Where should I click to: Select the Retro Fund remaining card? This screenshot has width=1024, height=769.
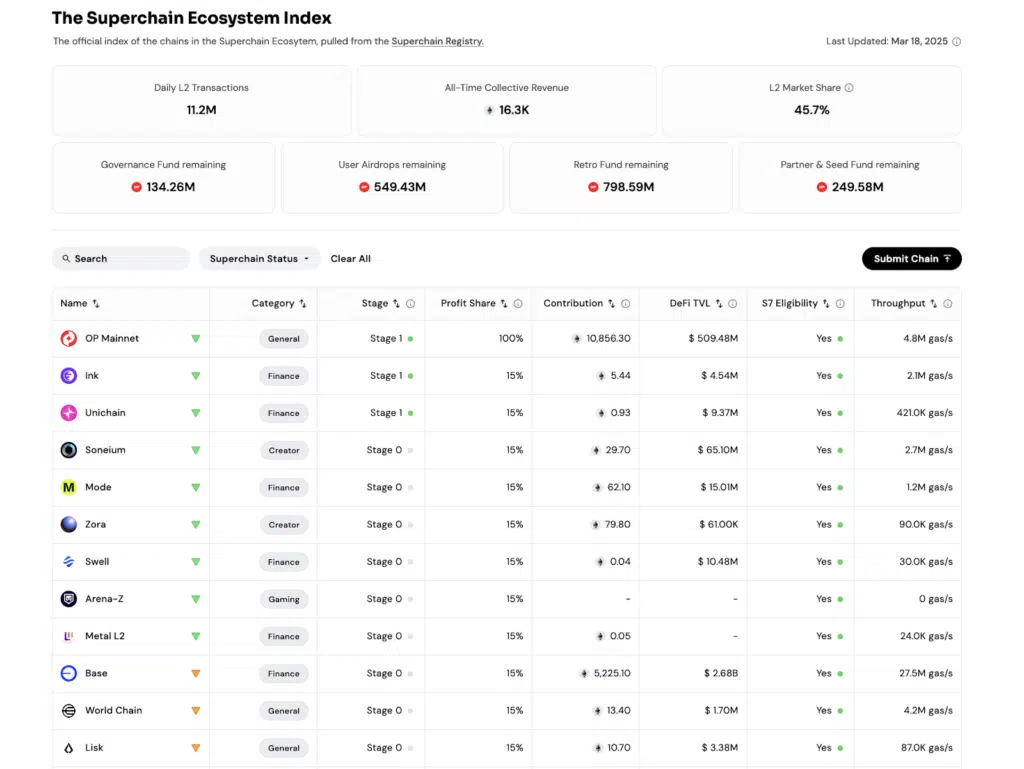[621, 178]
